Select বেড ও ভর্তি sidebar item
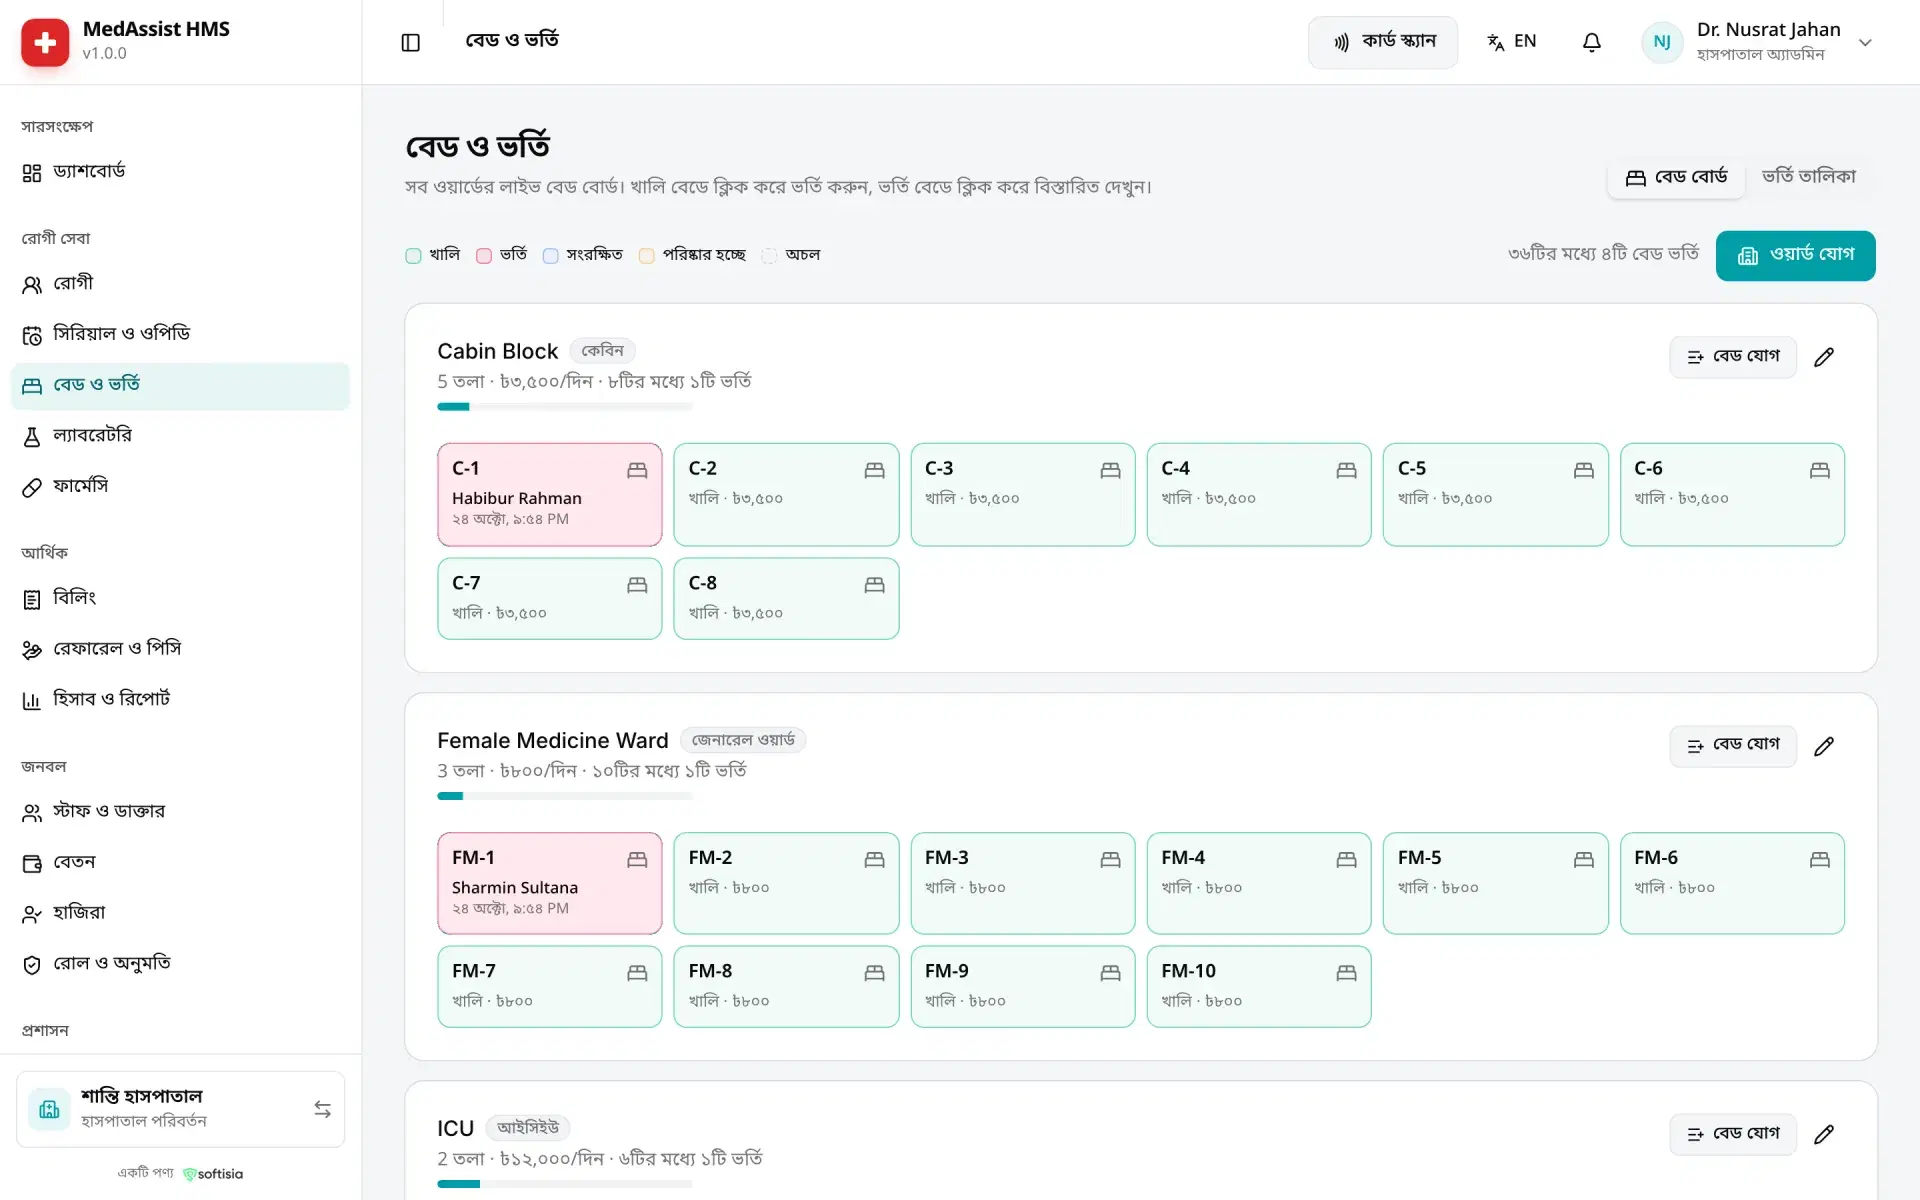Viewport: 1920px width, 1200px height. tap(180, 386)
